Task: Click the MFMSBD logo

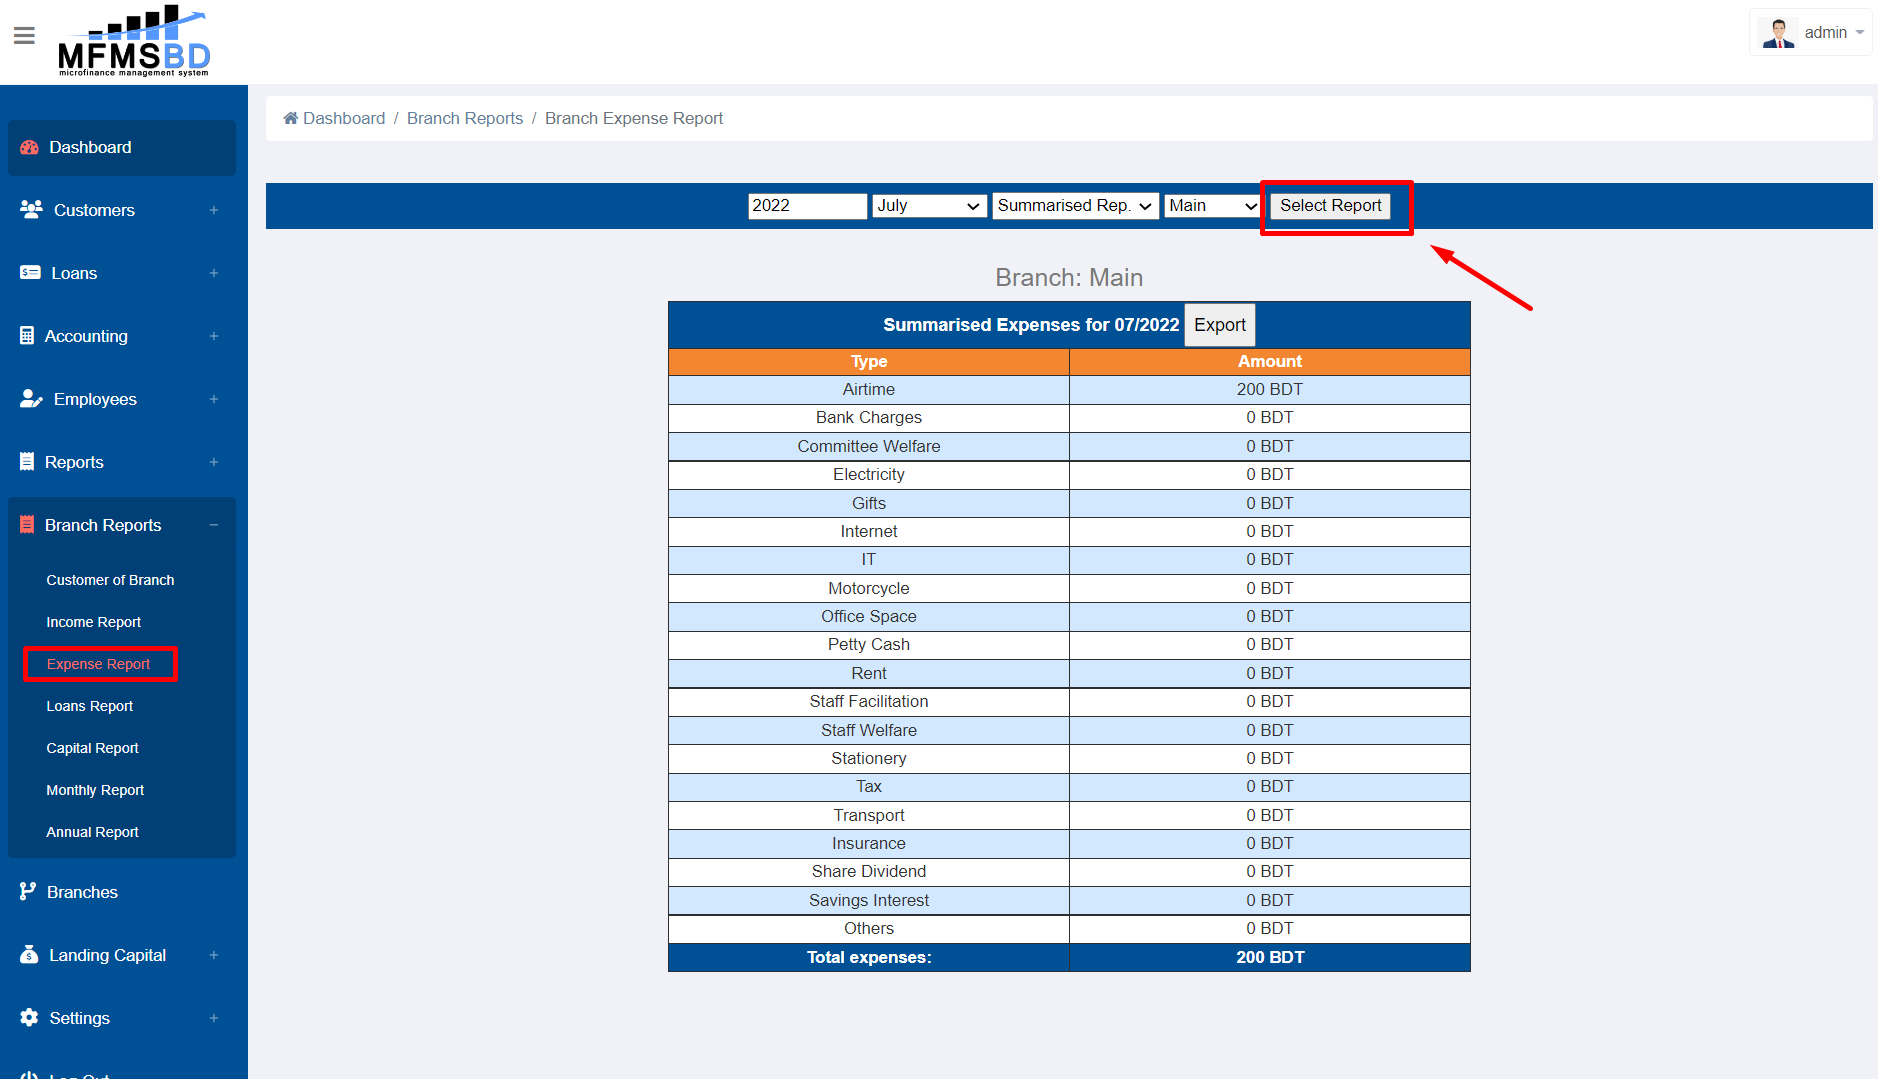Action: coord(134,41)
